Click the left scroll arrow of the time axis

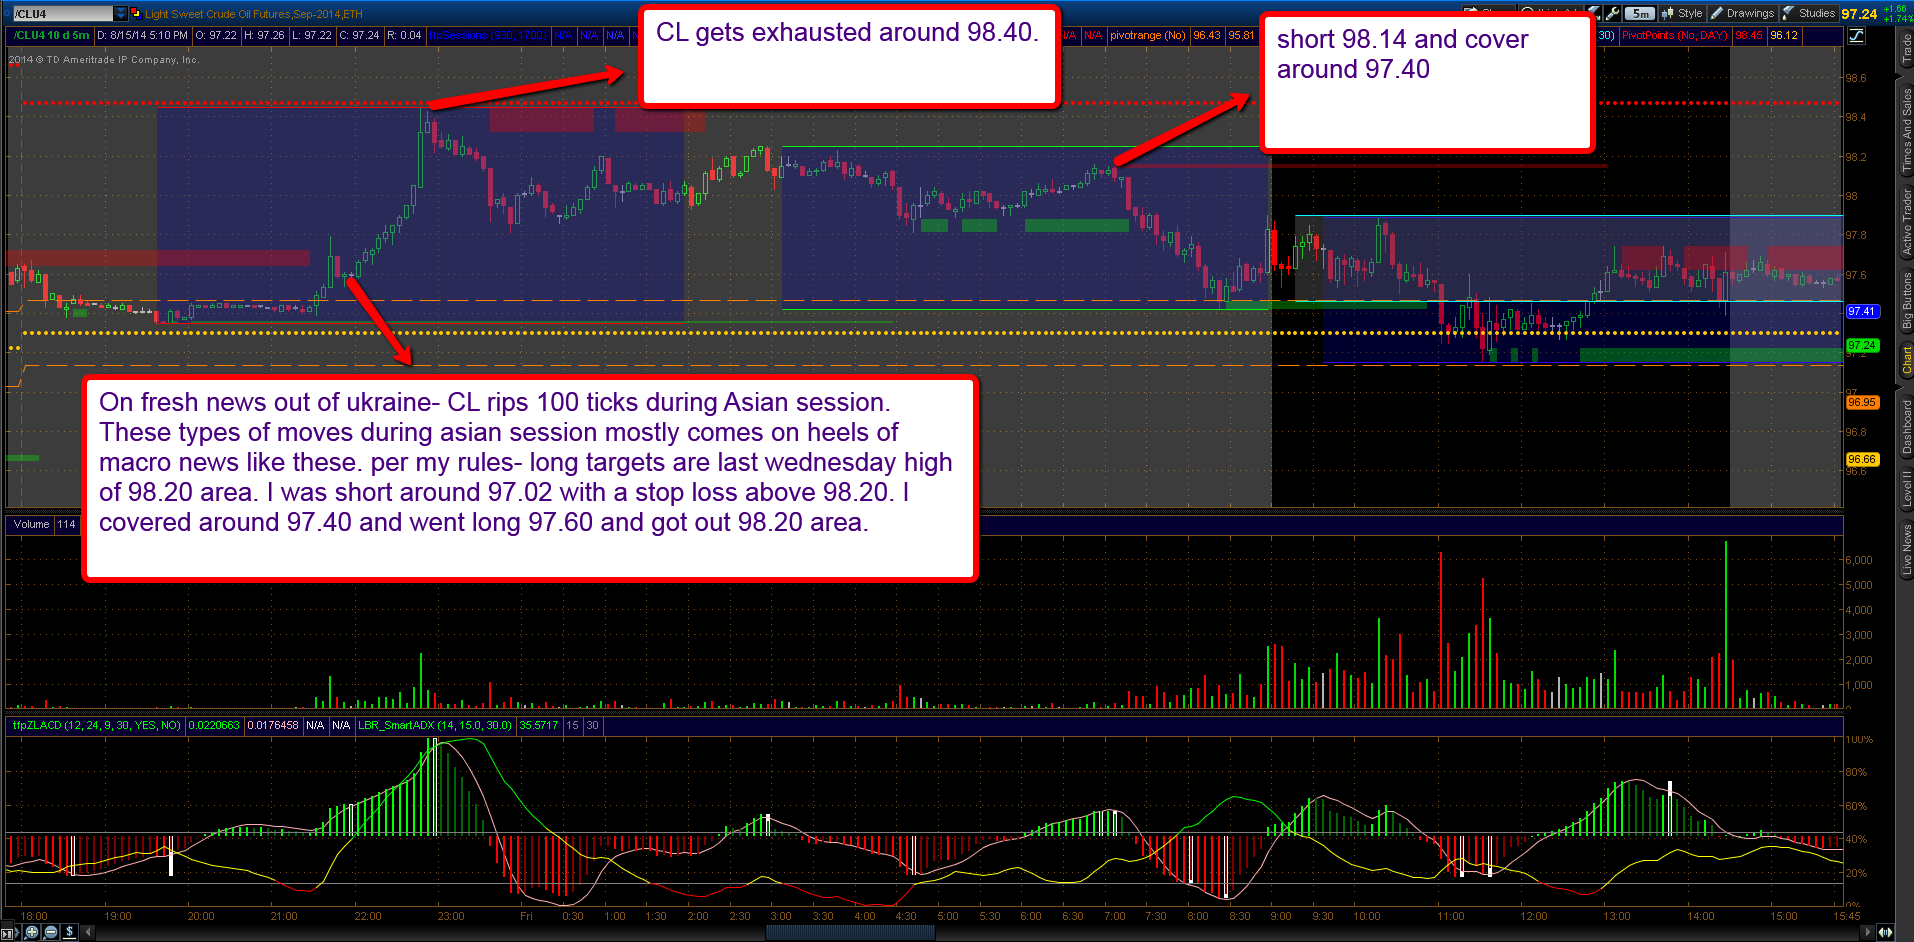88,932
